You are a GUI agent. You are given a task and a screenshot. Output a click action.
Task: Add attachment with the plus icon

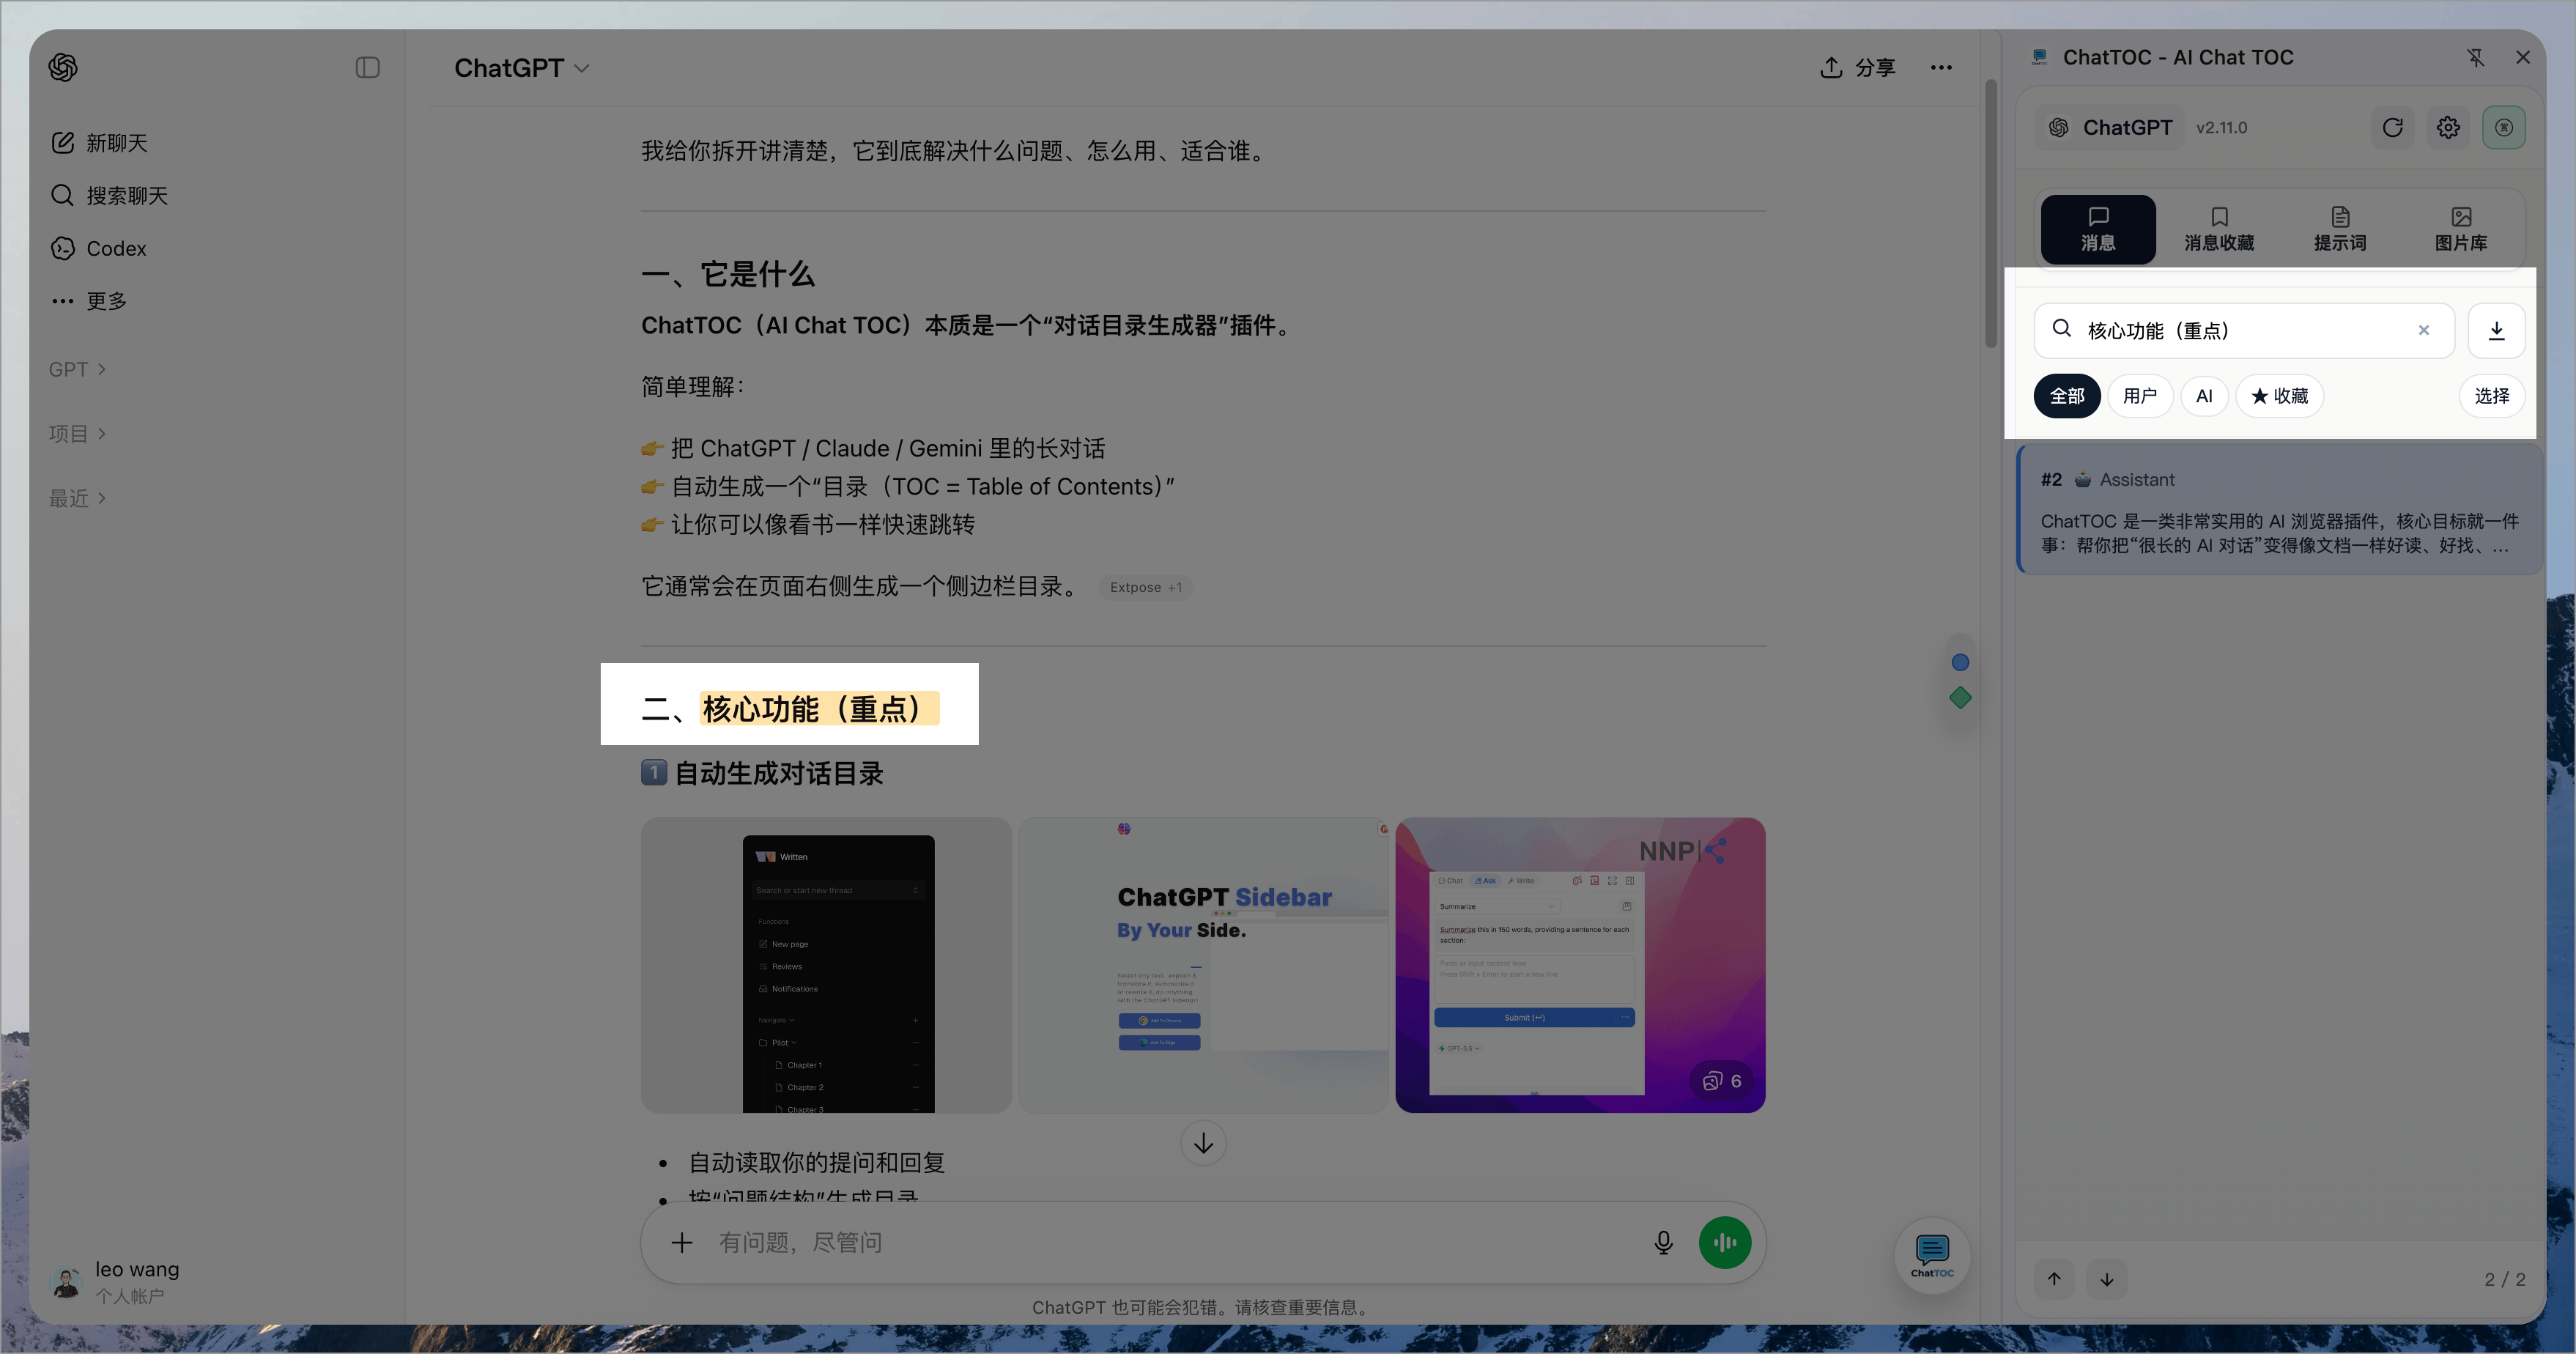pyautogui.click(x=682, y=1242)
